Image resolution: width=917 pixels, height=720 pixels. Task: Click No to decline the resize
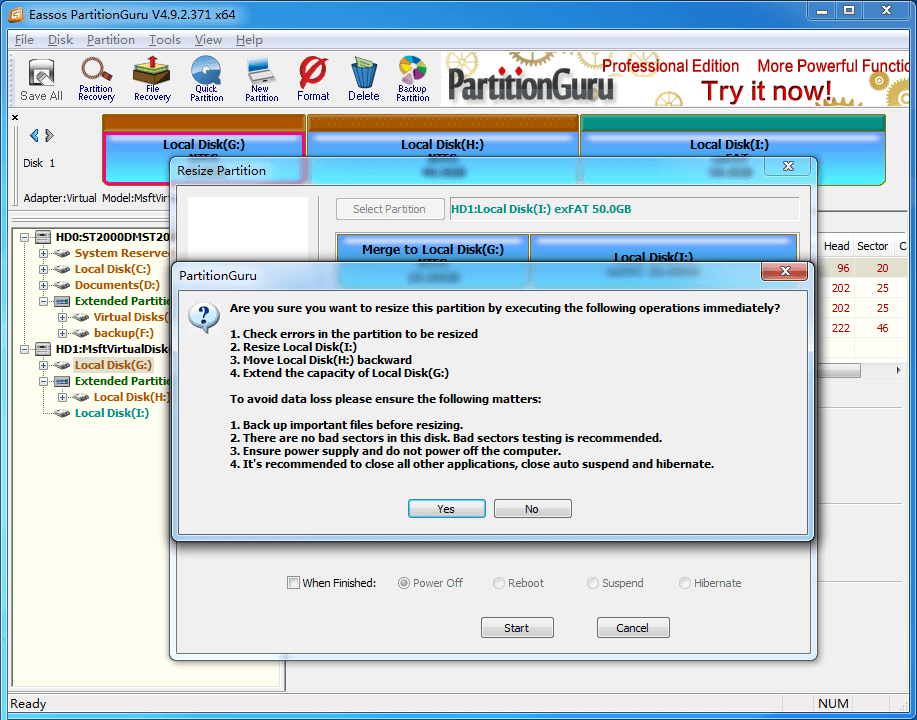coord(532,509)
